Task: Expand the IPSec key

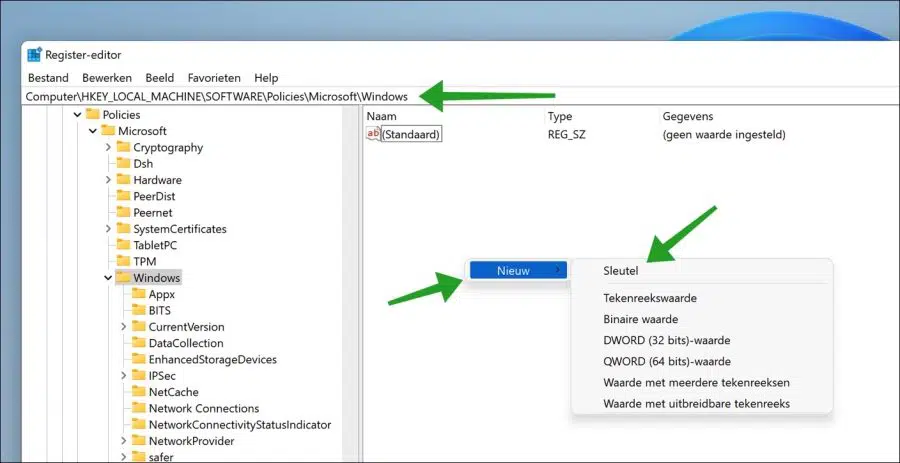Action: click(123, 376)
